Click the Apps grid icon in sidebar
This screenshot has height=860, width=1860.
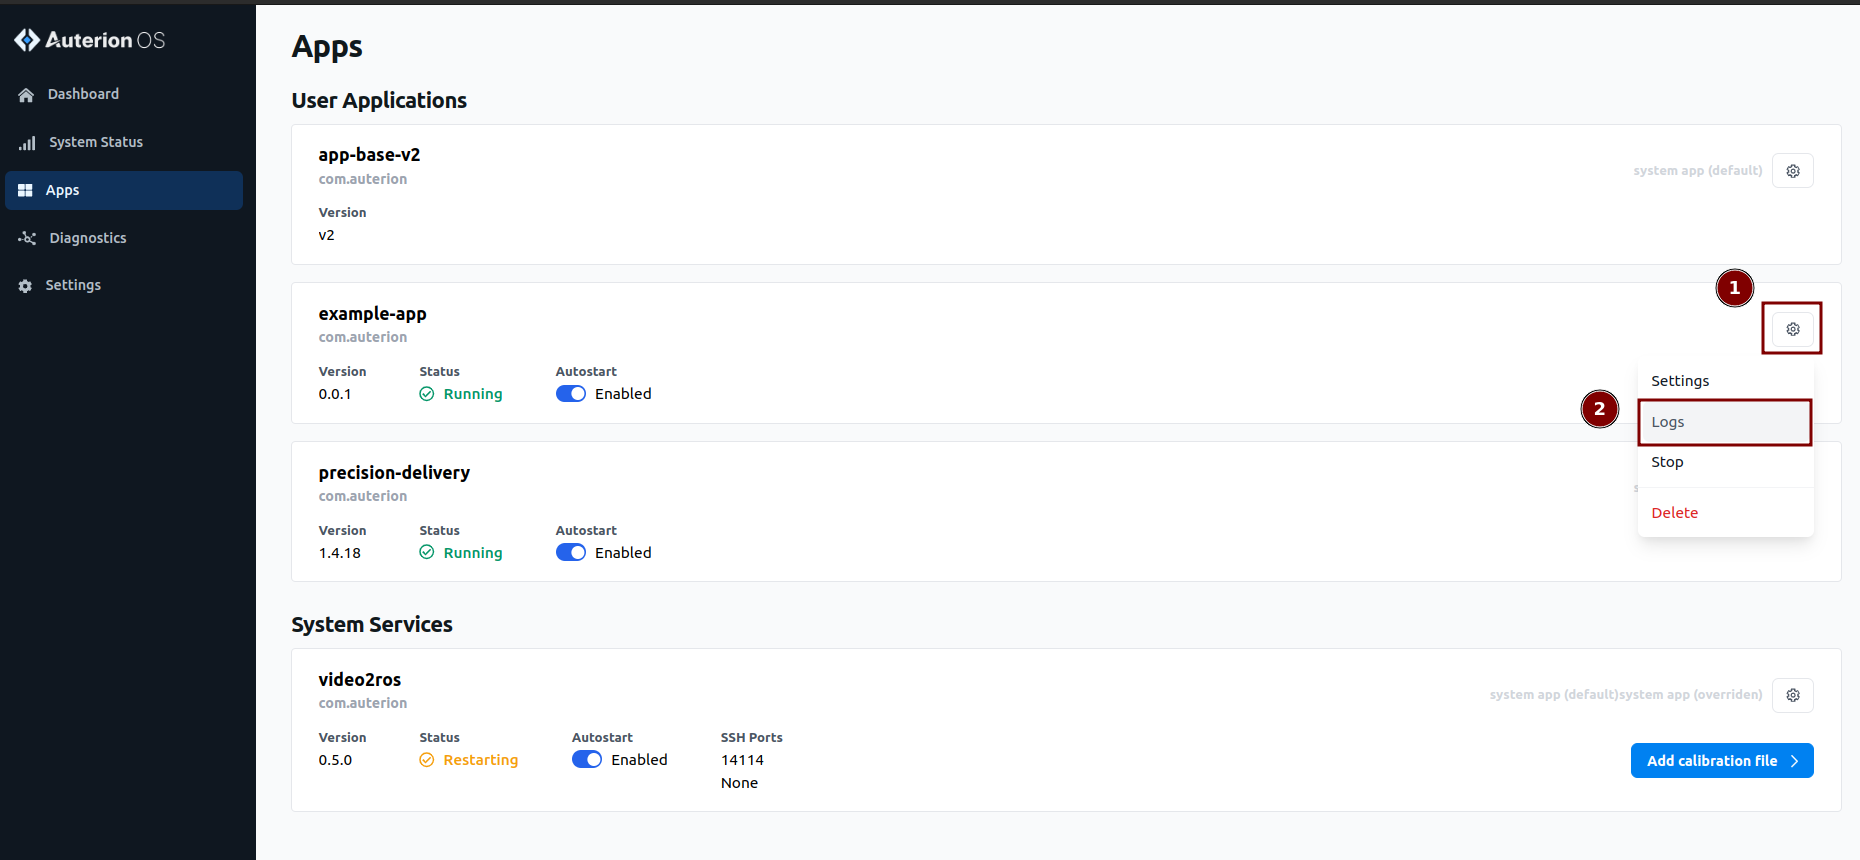[x=26, y=190]
